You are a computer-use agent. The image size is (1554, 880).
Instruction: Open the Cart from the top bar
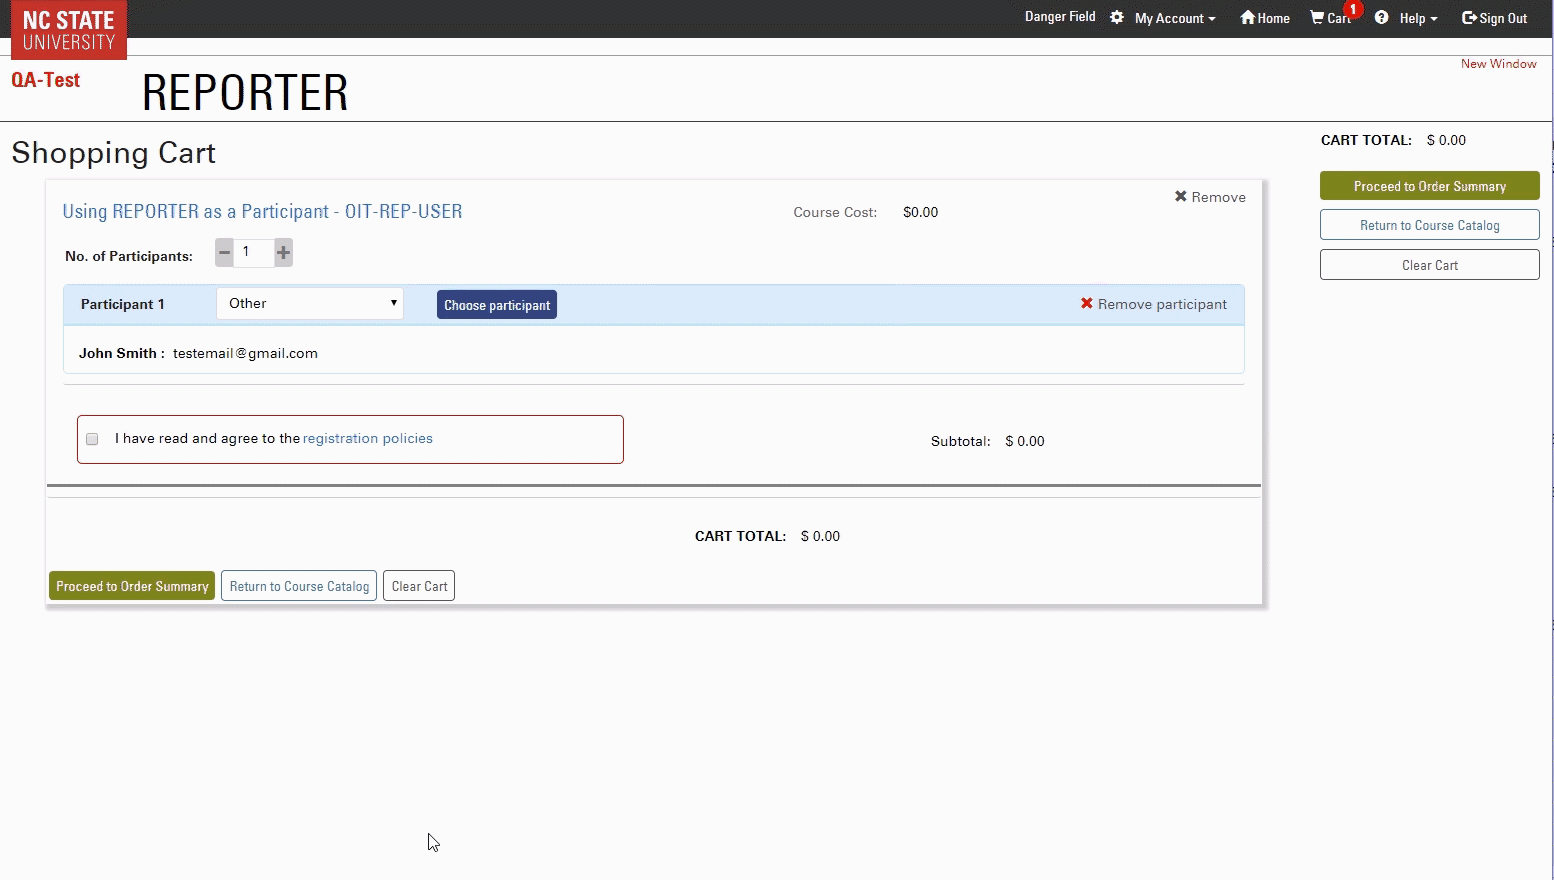(1331, 18)
